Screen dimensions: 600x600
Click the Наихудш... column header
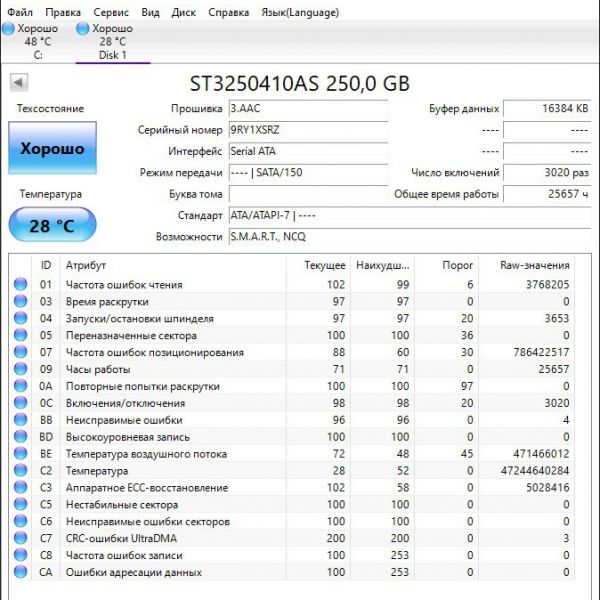[x=383, y=265]
